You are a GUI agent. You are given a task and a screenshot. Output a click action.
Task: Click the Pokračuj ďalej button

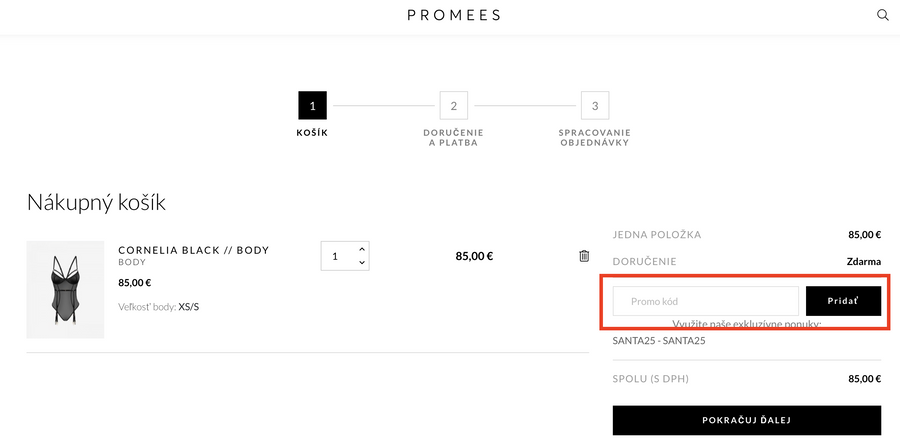(746, 420)
